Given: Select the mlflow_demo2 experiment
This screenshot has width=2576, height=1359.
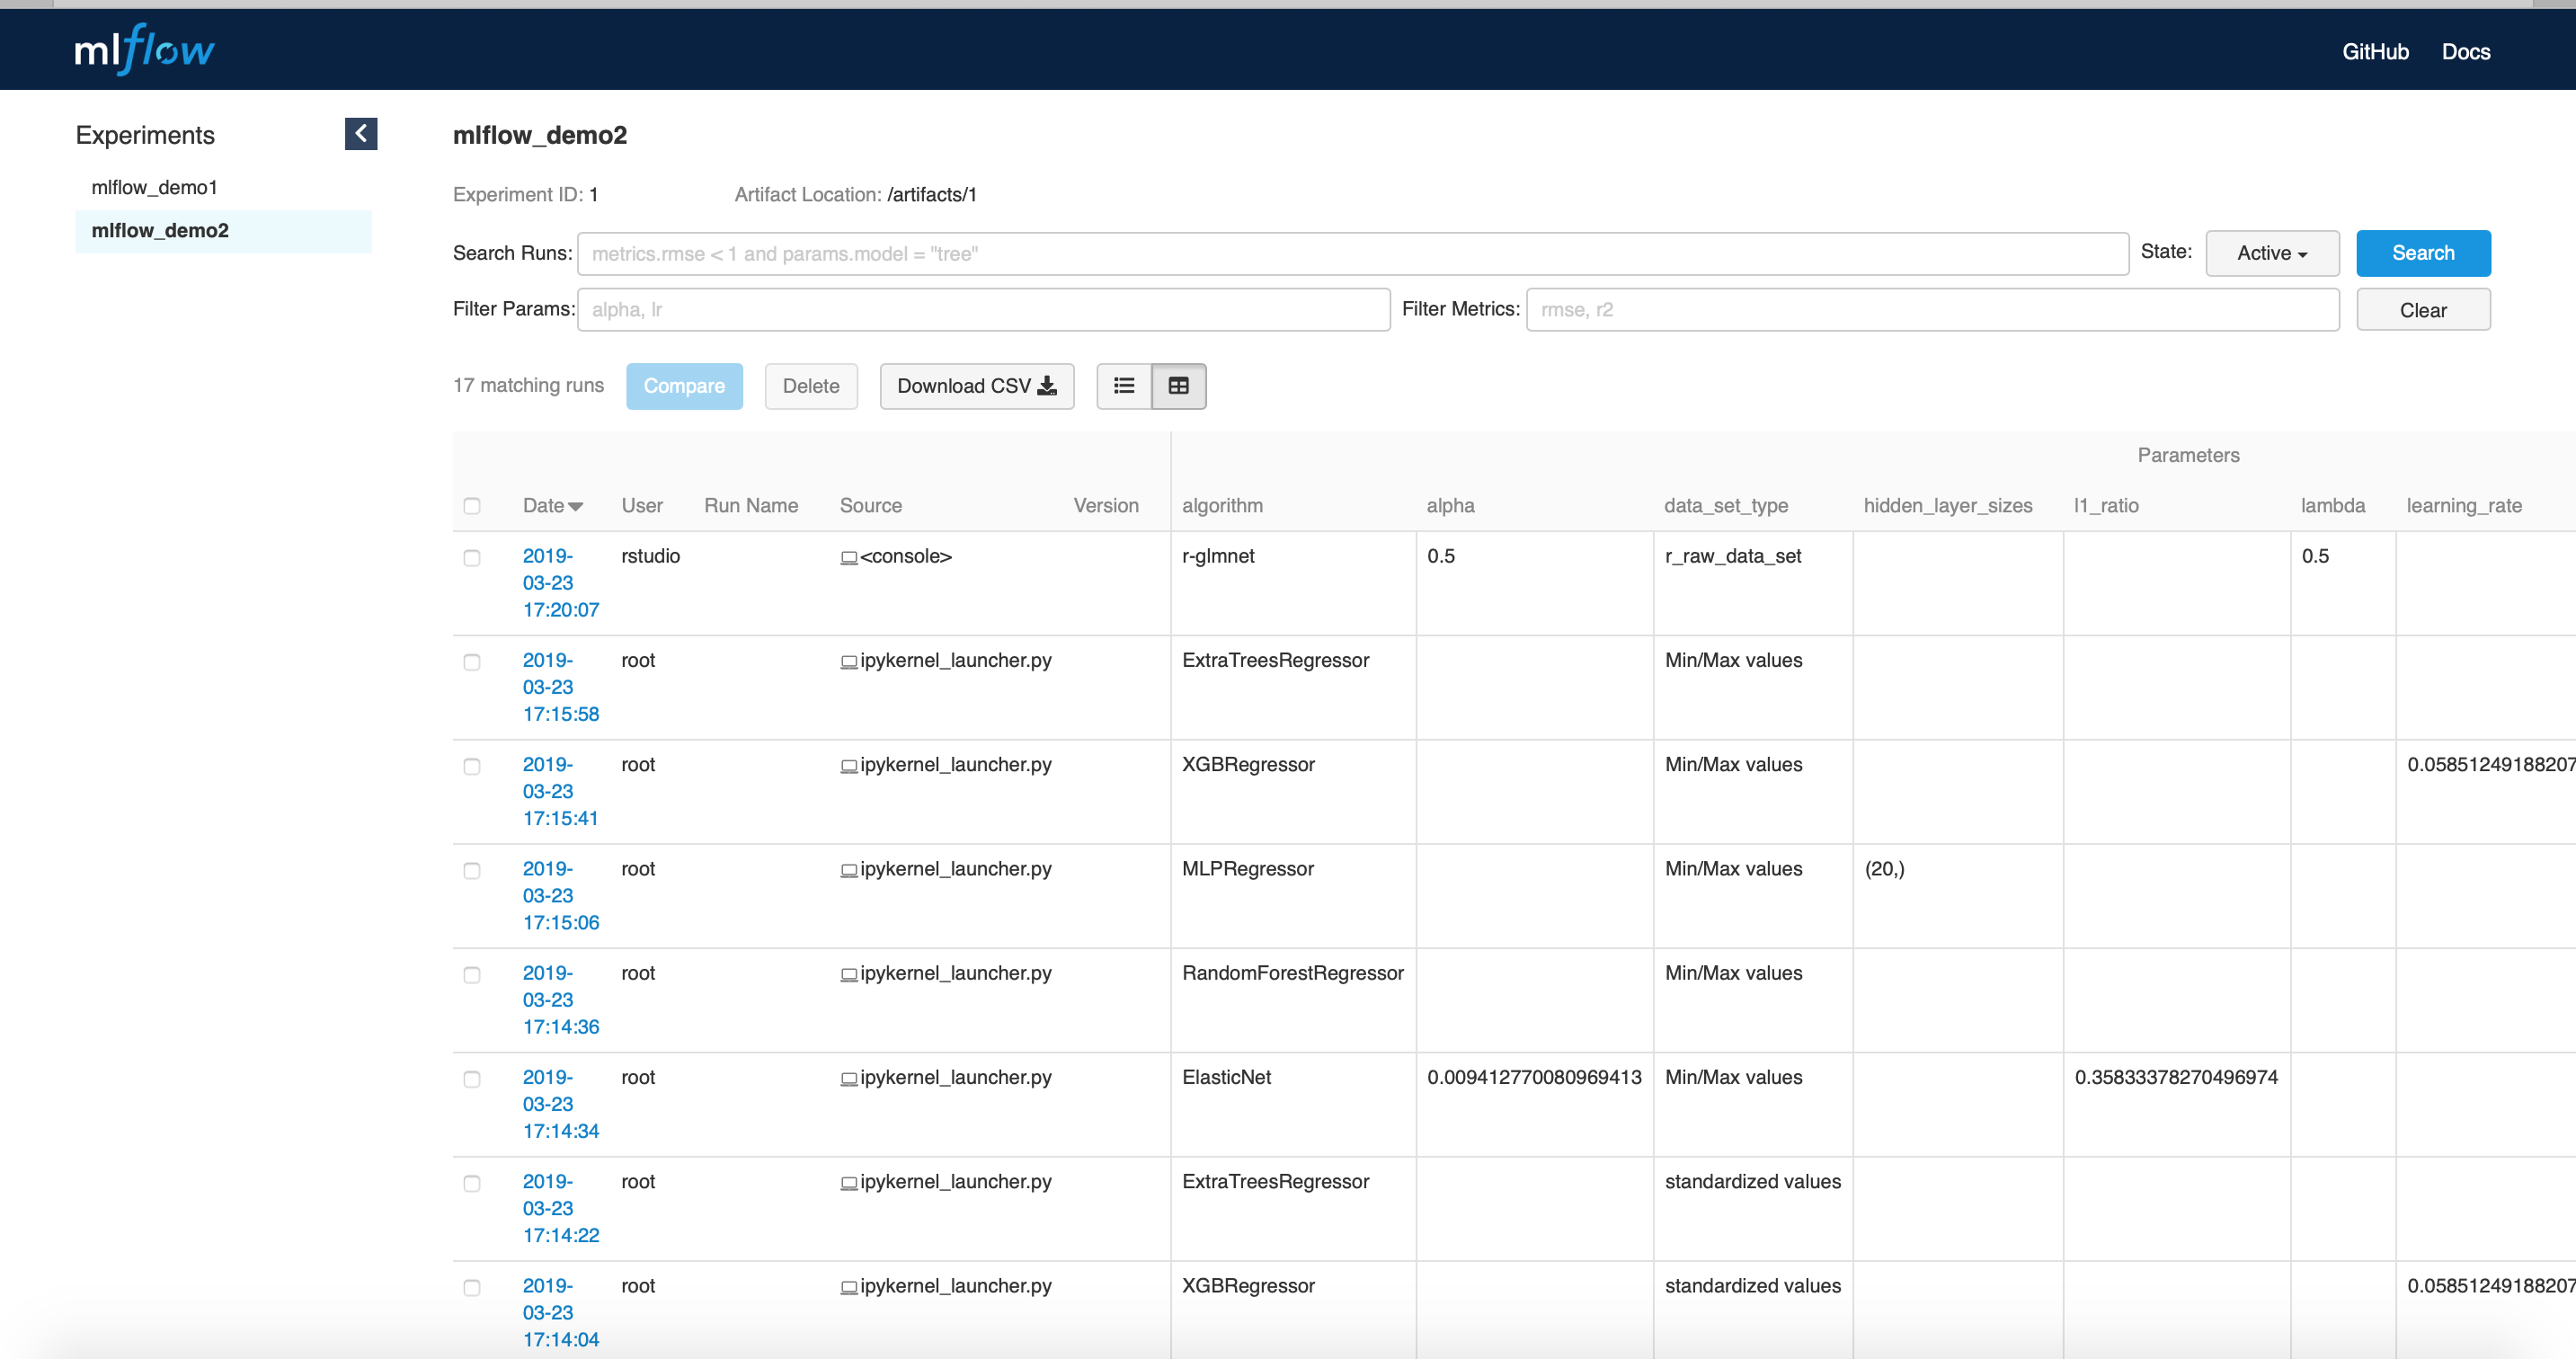Looking at the screenshot, I should click(x=160, y=231).
